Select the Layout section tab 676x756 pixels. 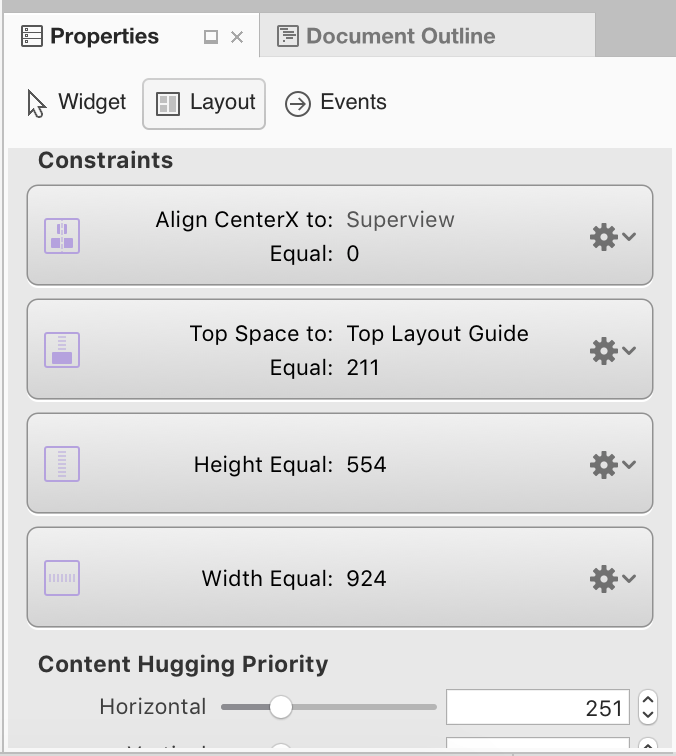pos(204,104)
